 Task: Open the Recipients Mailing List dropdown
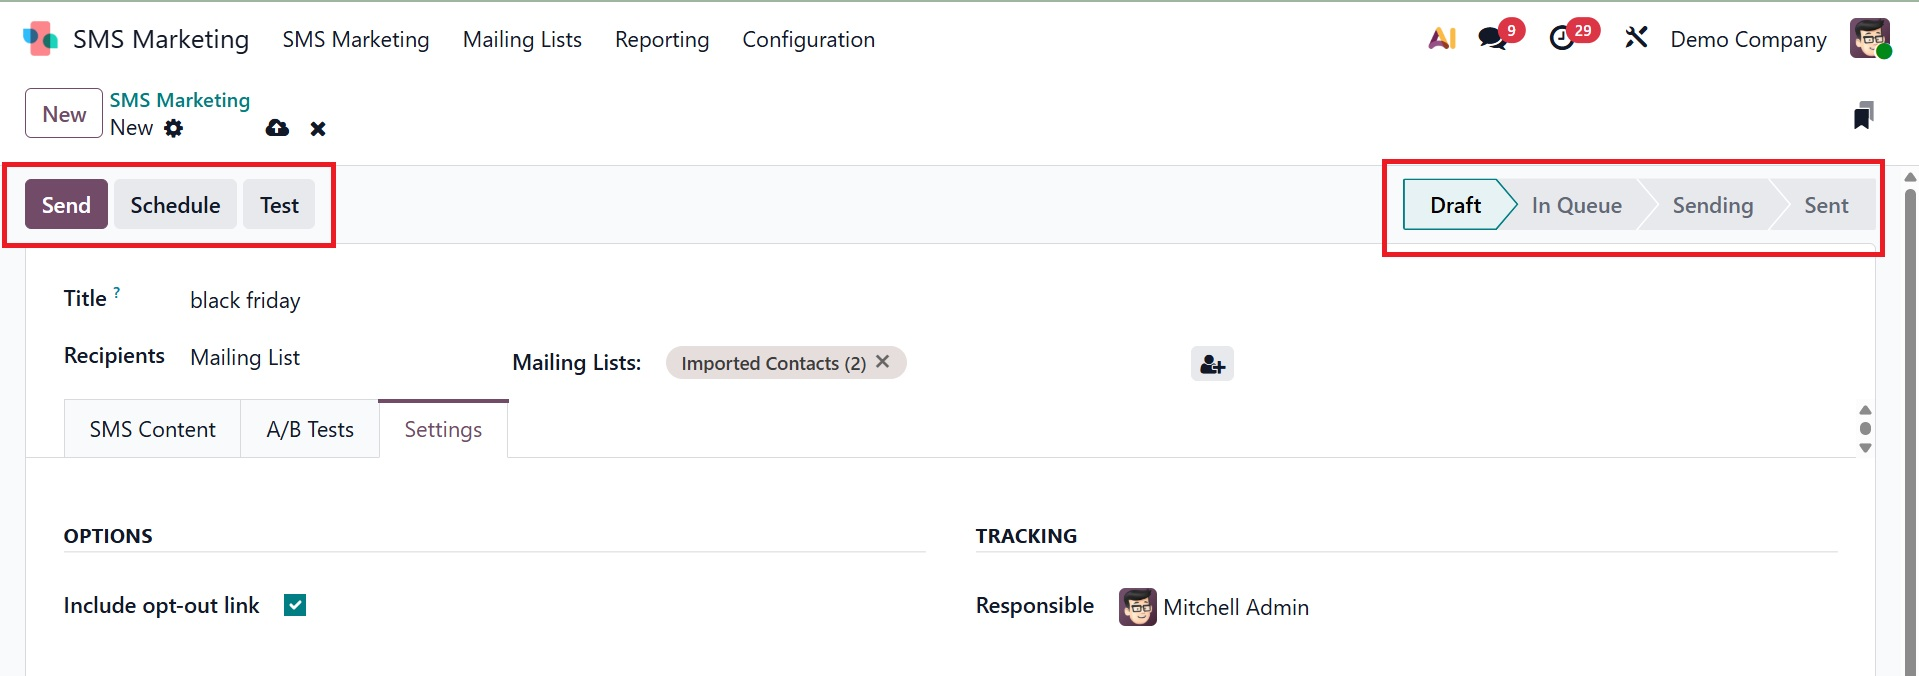245,358
